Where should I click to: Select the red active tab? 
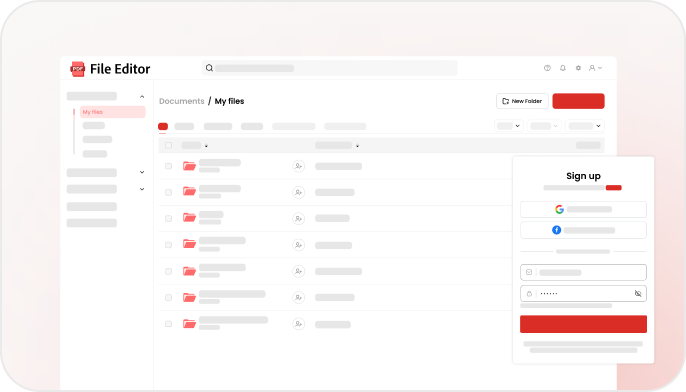[x=163, y=126]
